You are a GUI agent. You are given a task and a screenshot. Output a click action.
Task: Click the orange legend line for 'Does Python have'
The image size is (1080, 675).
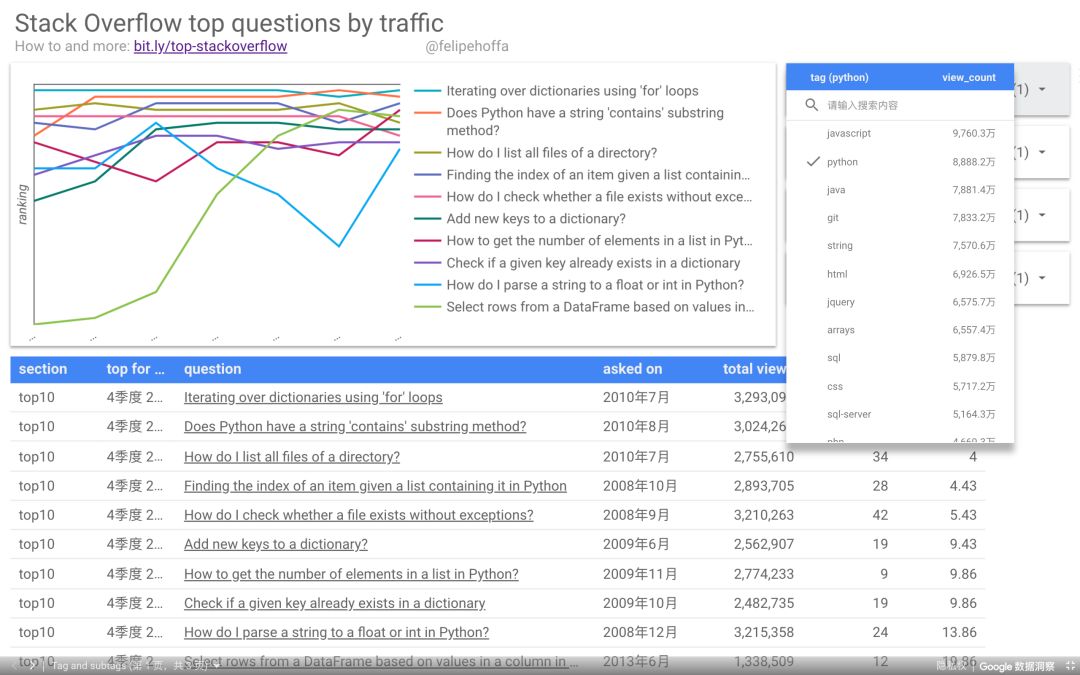coord(427,112)
